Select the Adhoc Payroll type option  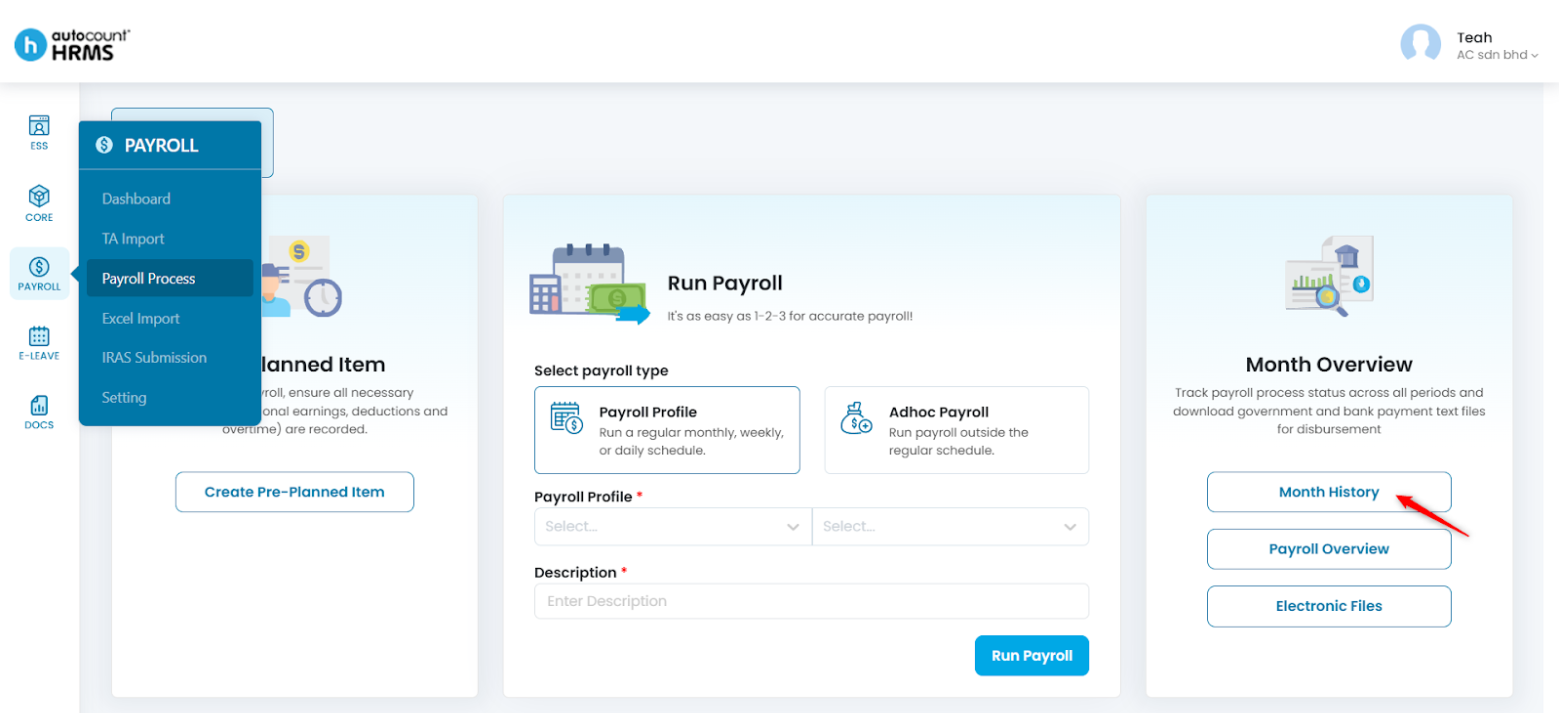click(956, 429)
